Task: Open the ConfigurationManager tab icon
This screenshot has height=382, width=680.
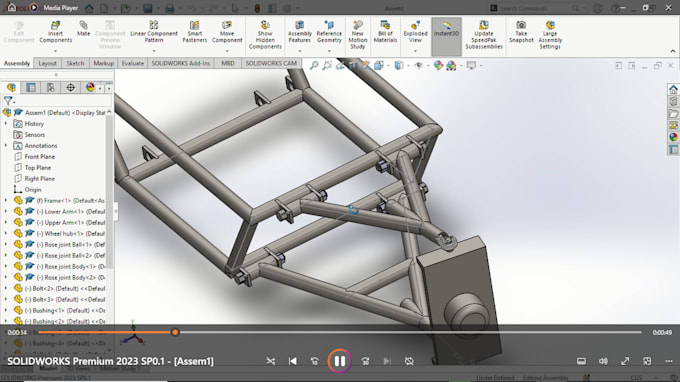Action: [x=51, y=88]
